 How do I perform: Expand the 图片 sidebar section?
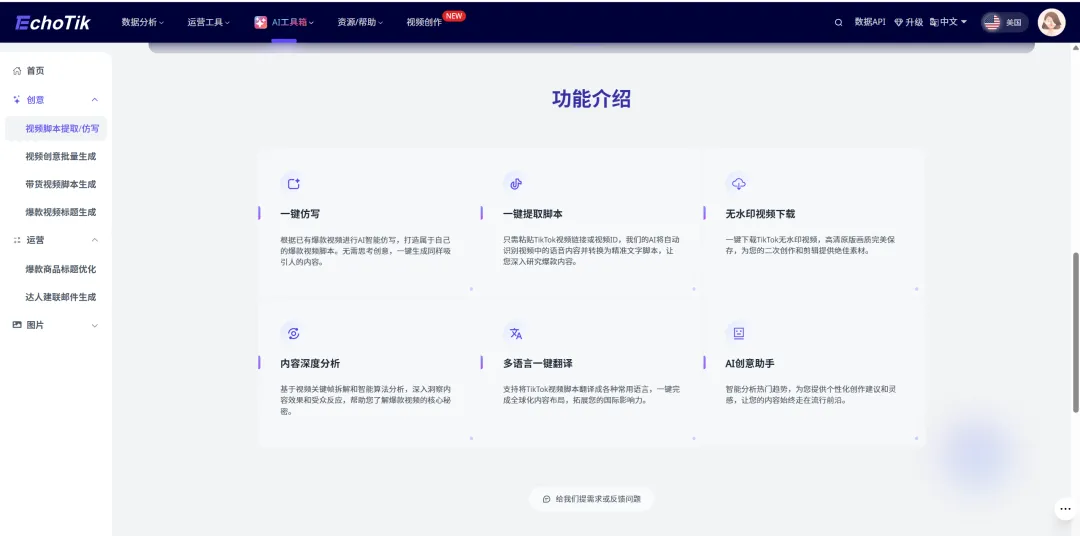94,325
